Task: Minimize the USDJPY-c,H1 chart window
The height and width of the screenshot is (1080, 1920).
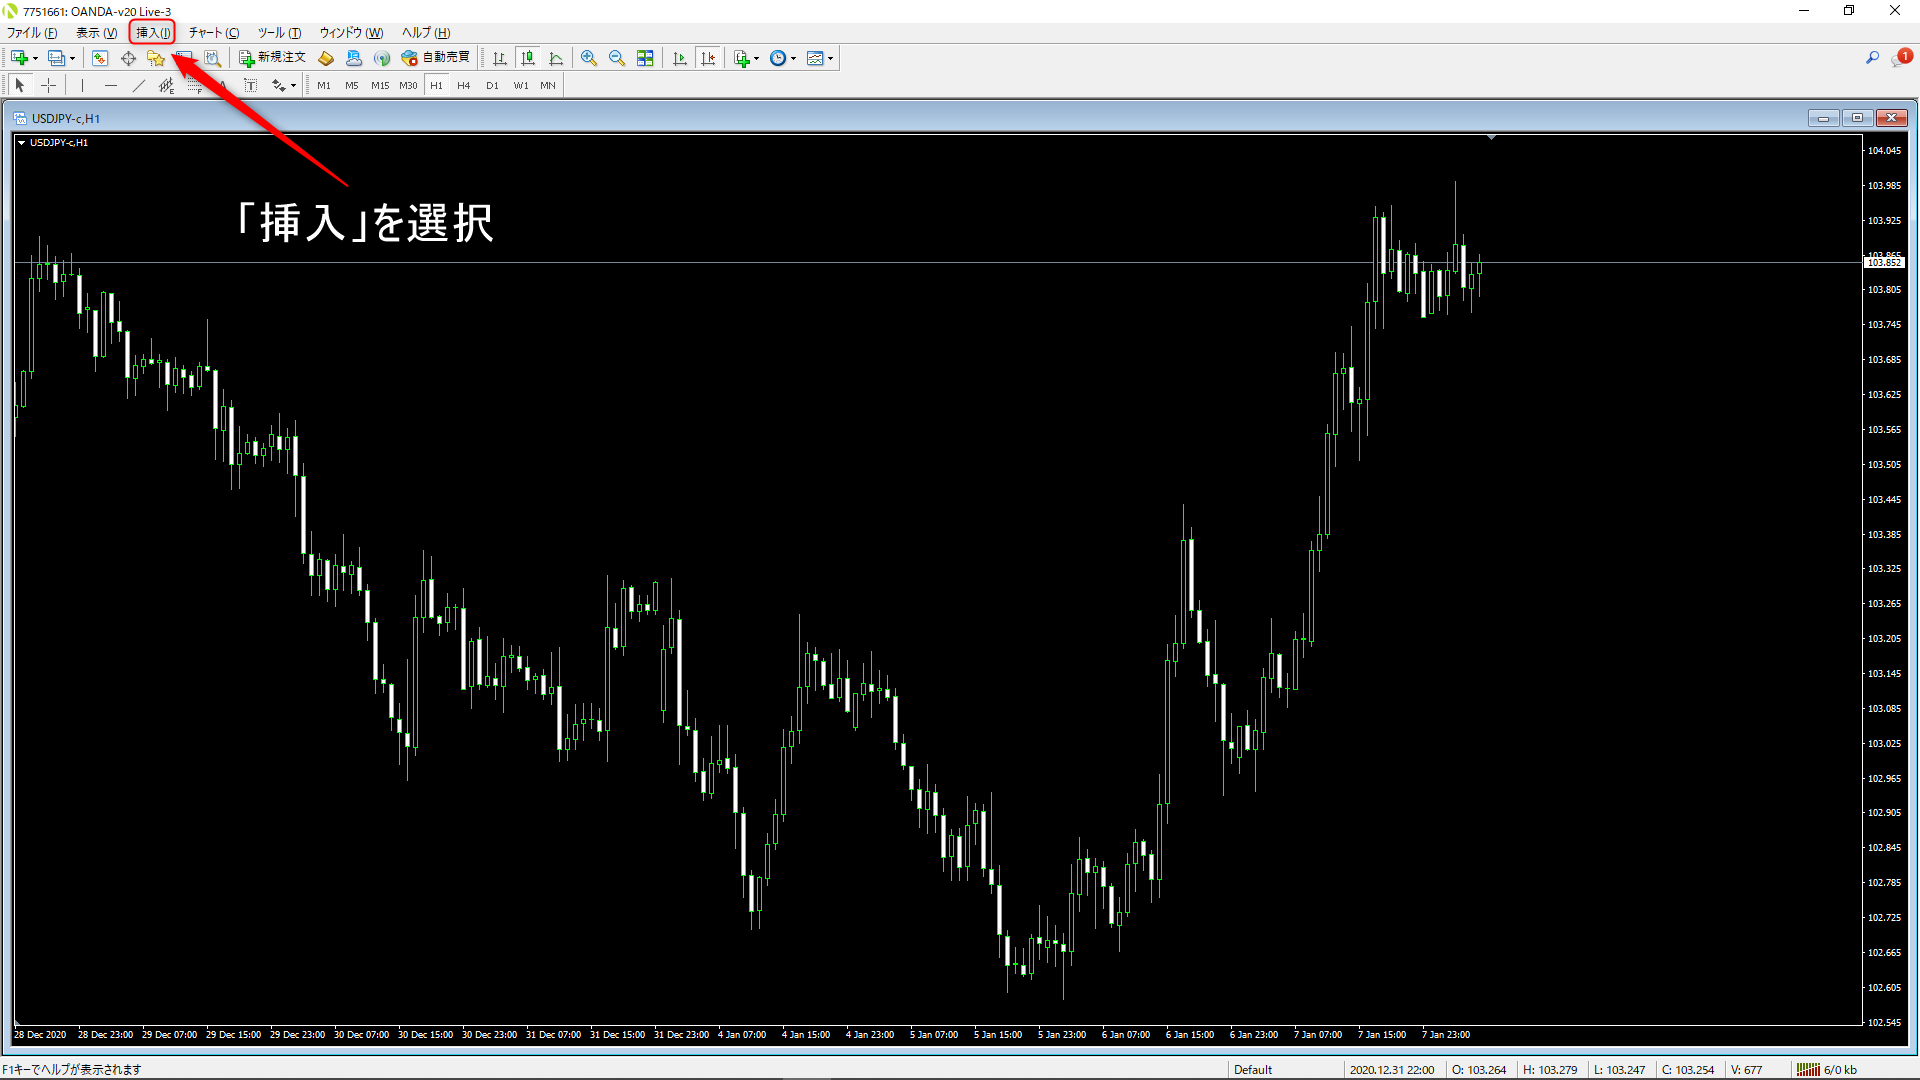Action: point(1823,118)
